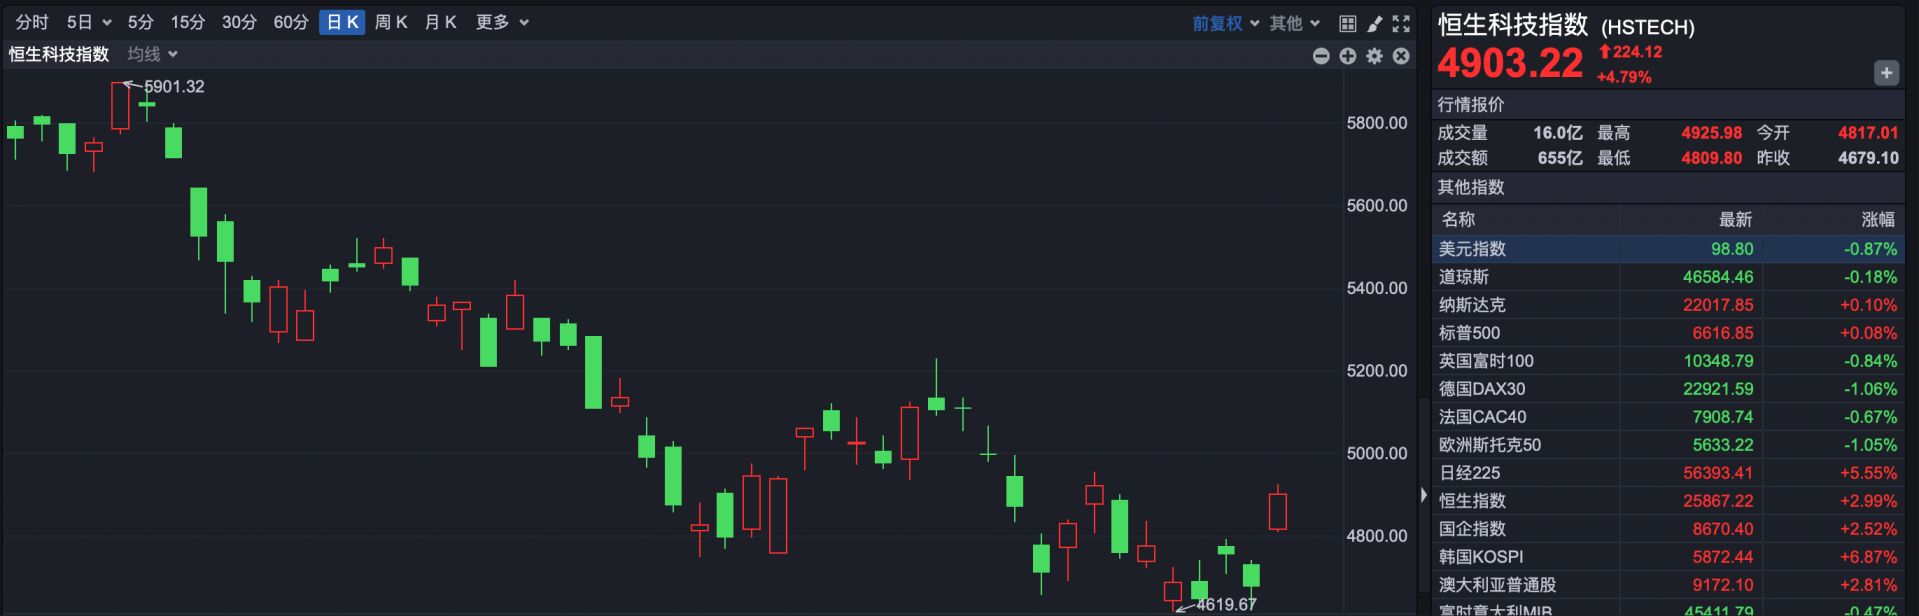
Task: Remove the chart panel with the X icon
Action: (x=1401, y=56)
